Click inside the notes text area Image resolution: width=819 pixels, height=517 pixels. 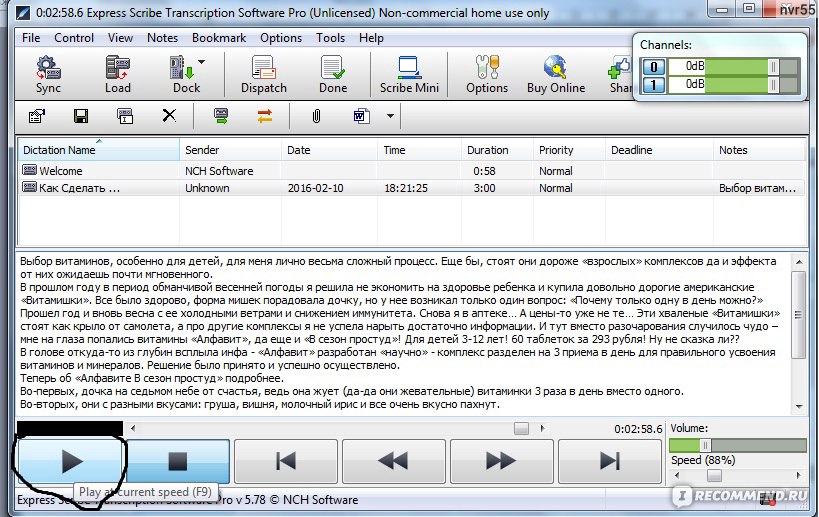tap(405, 333)
